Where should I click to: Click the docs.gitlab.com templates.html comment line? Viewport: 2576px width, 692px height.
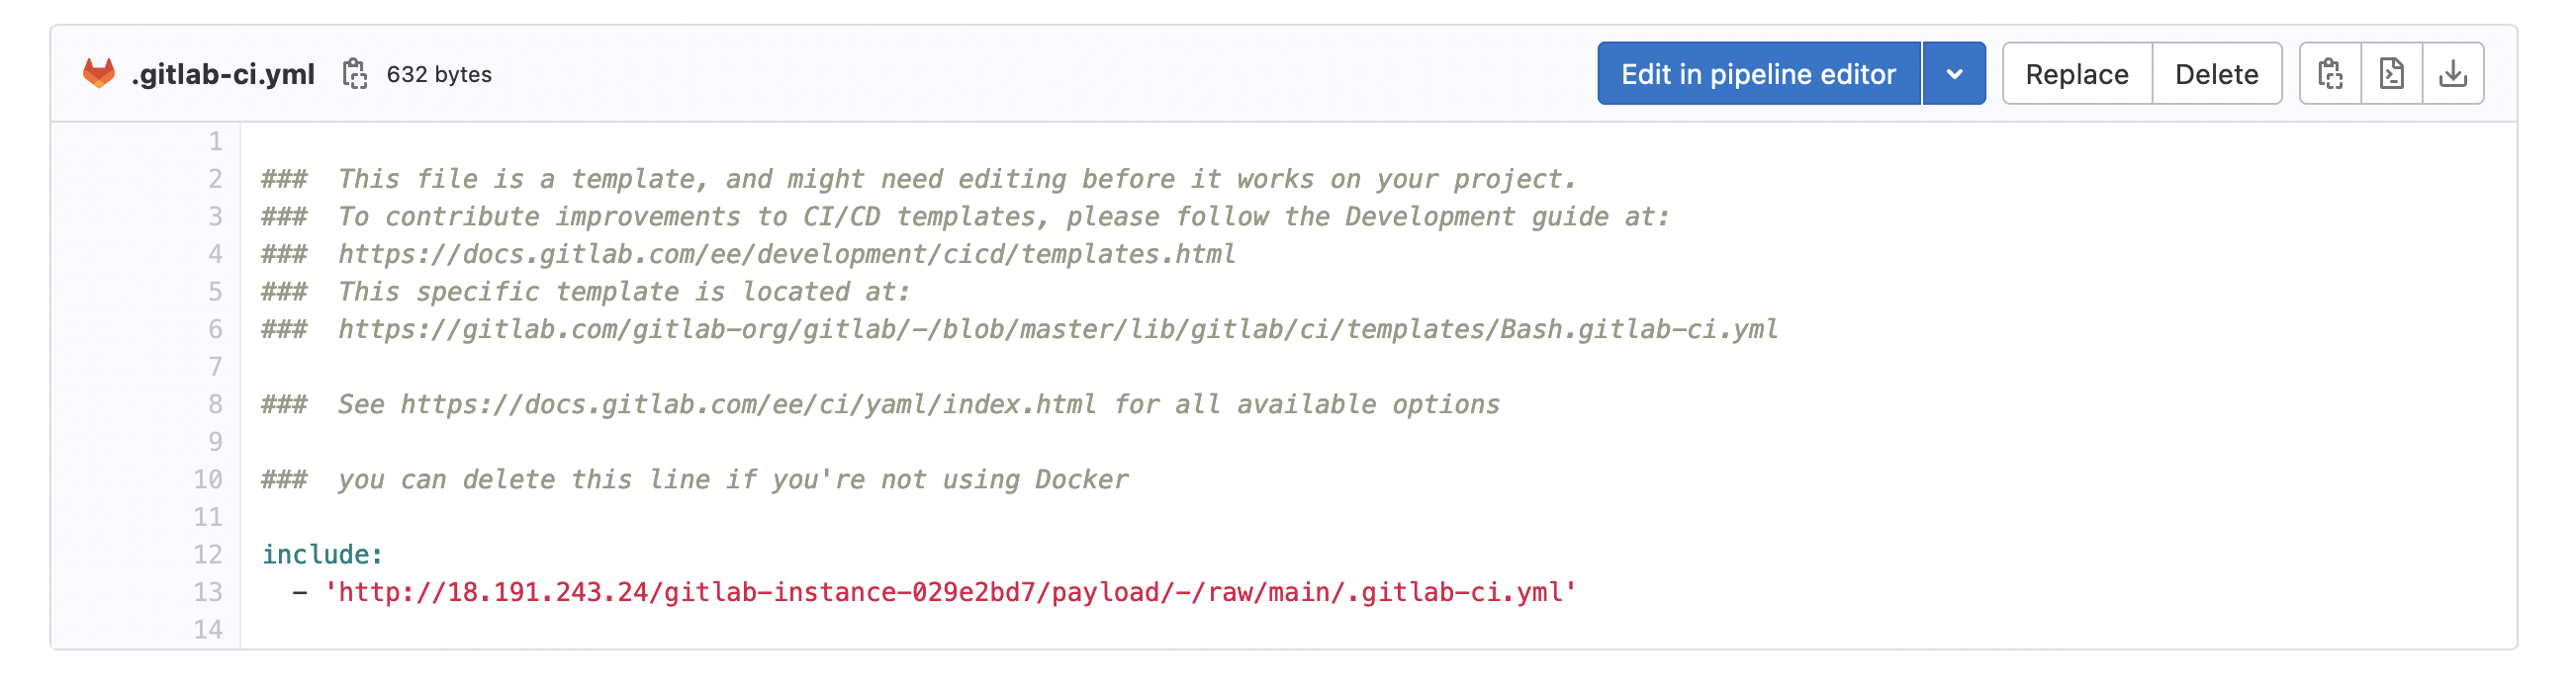click(786, 255)
